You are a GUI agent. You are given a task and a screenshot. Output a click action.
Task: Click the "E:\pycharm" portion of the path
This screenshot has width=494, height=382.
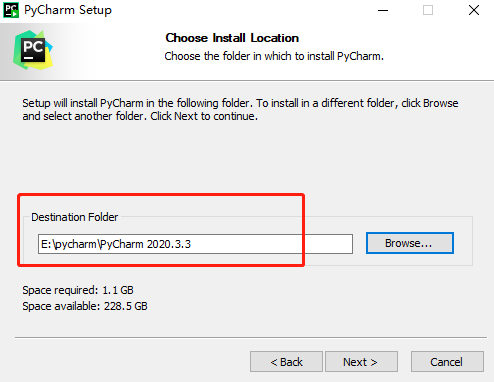pyautogui.click(x=69, y=244)
